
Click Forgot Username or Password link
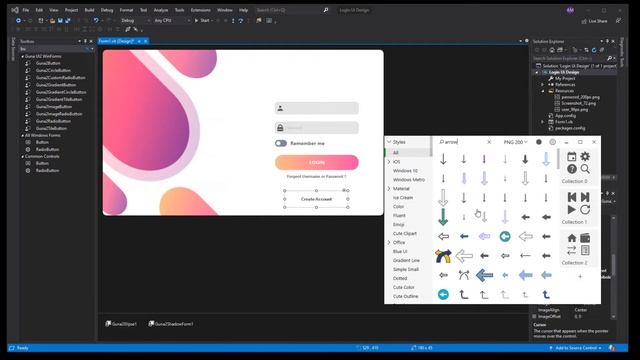[x=316, y=177]
